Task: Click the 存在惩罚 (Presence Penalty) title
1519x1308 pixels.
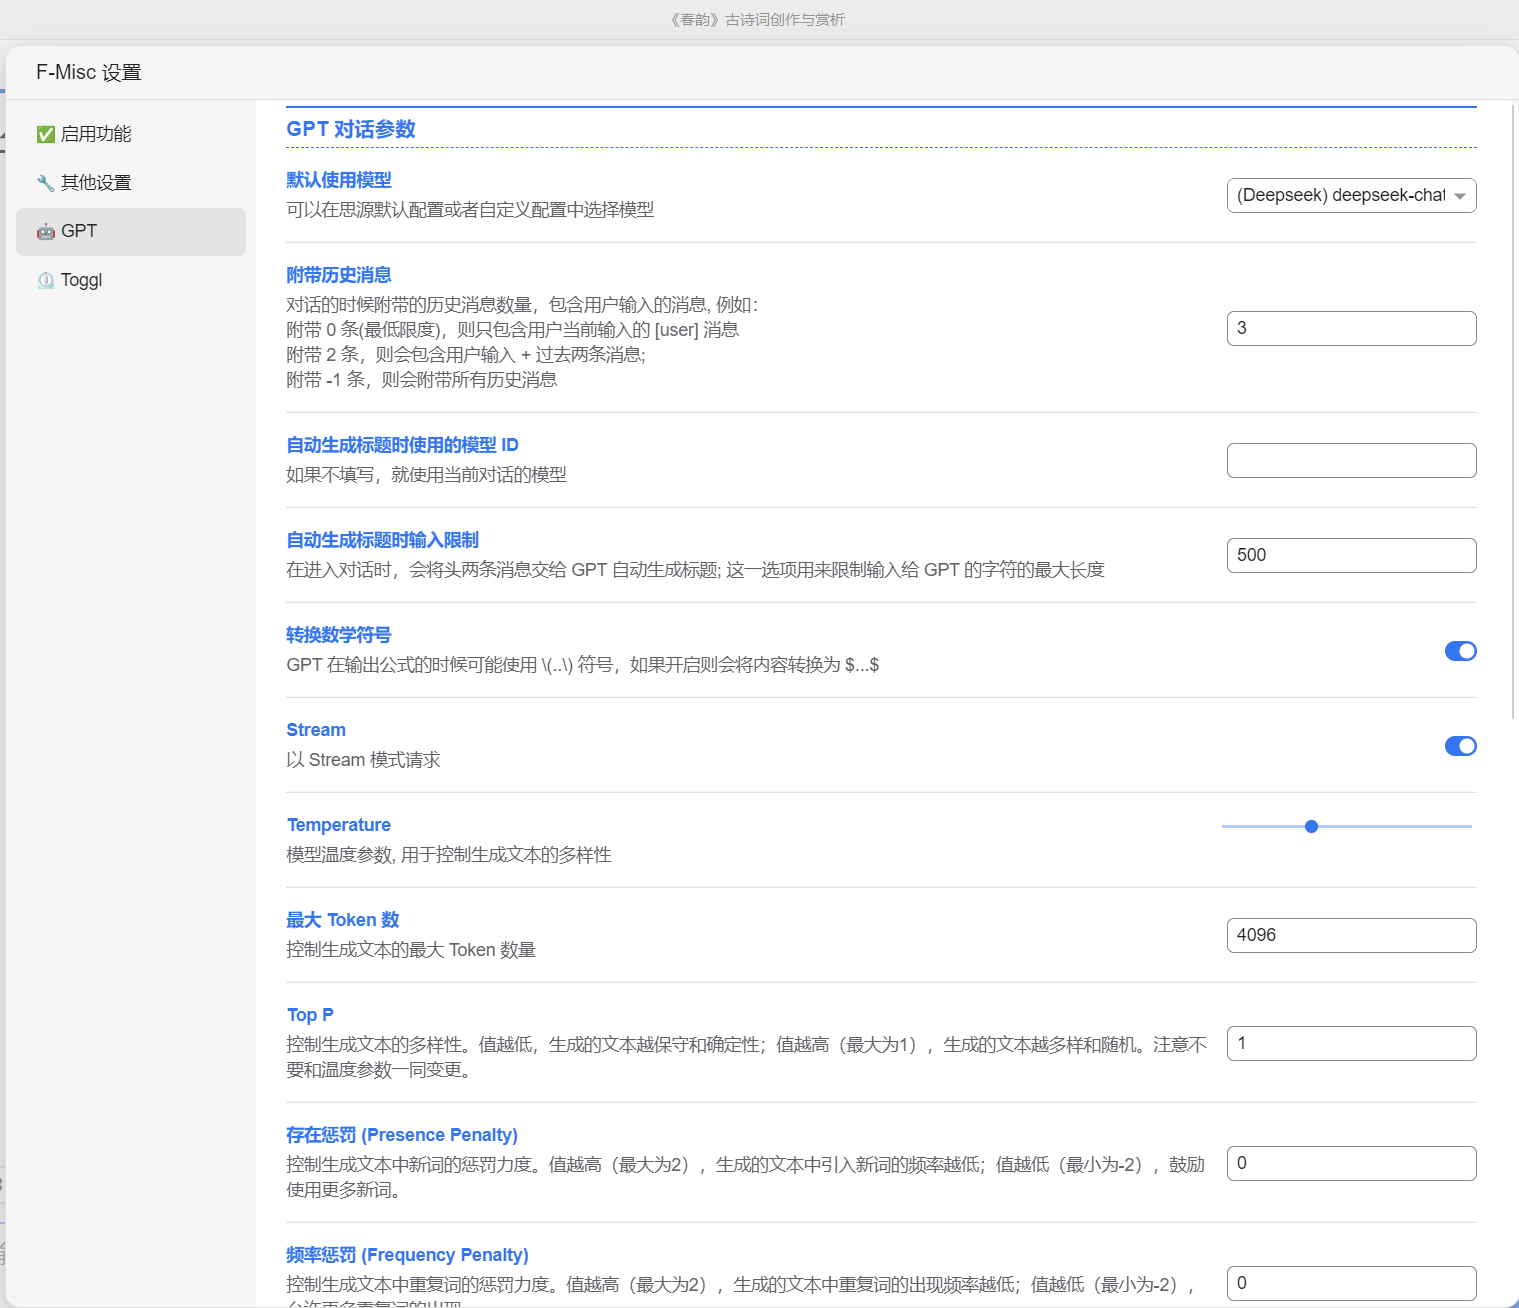Action: pyautogui.click(x=402, y=1135)
